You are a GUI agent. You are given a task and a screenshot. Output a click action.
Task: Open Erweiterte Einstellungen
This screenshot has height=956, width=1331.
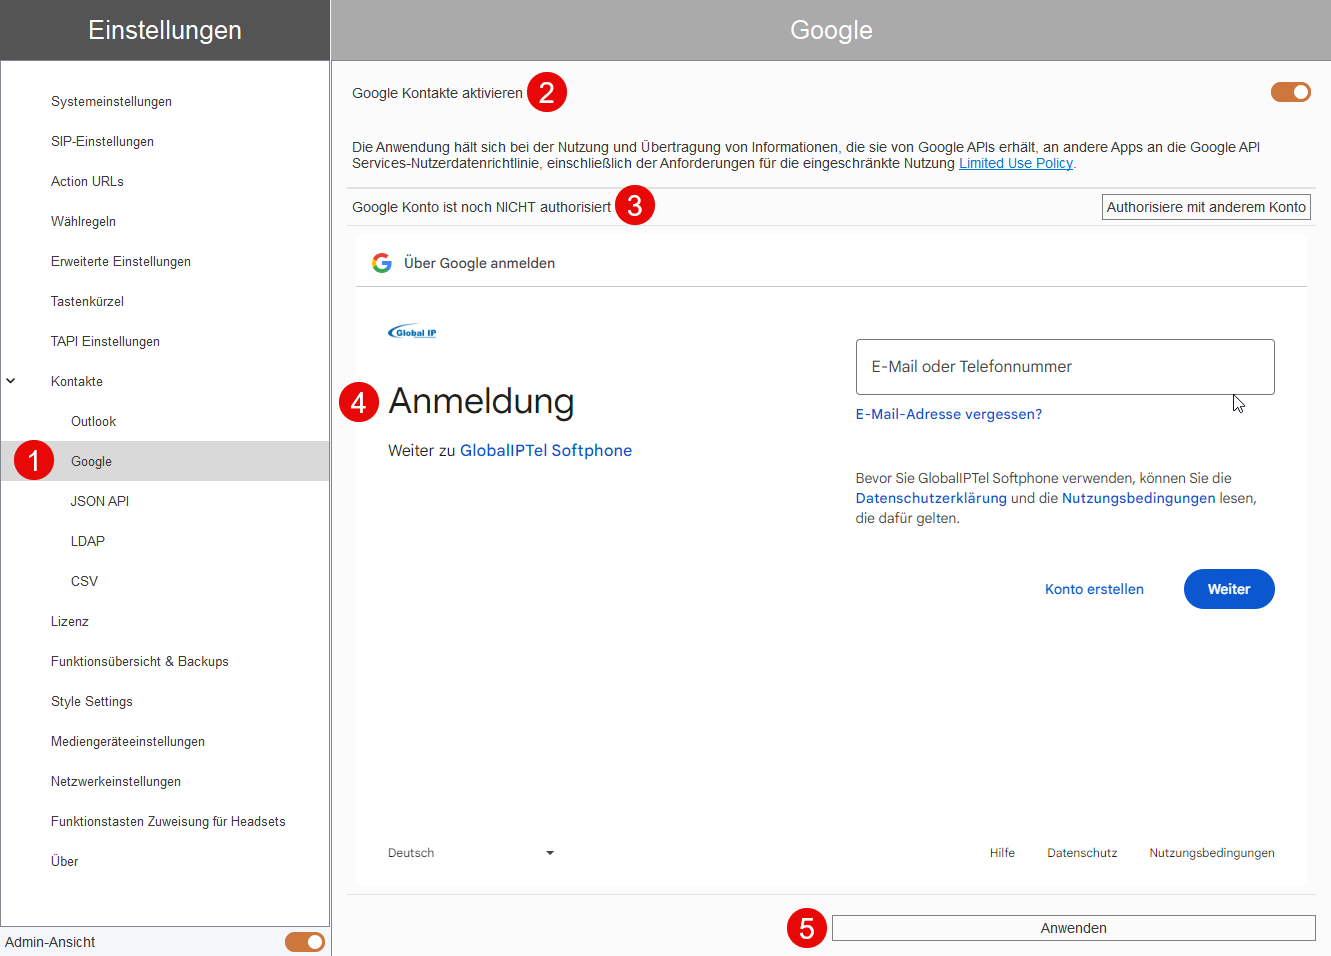click(x=120, y=261)
